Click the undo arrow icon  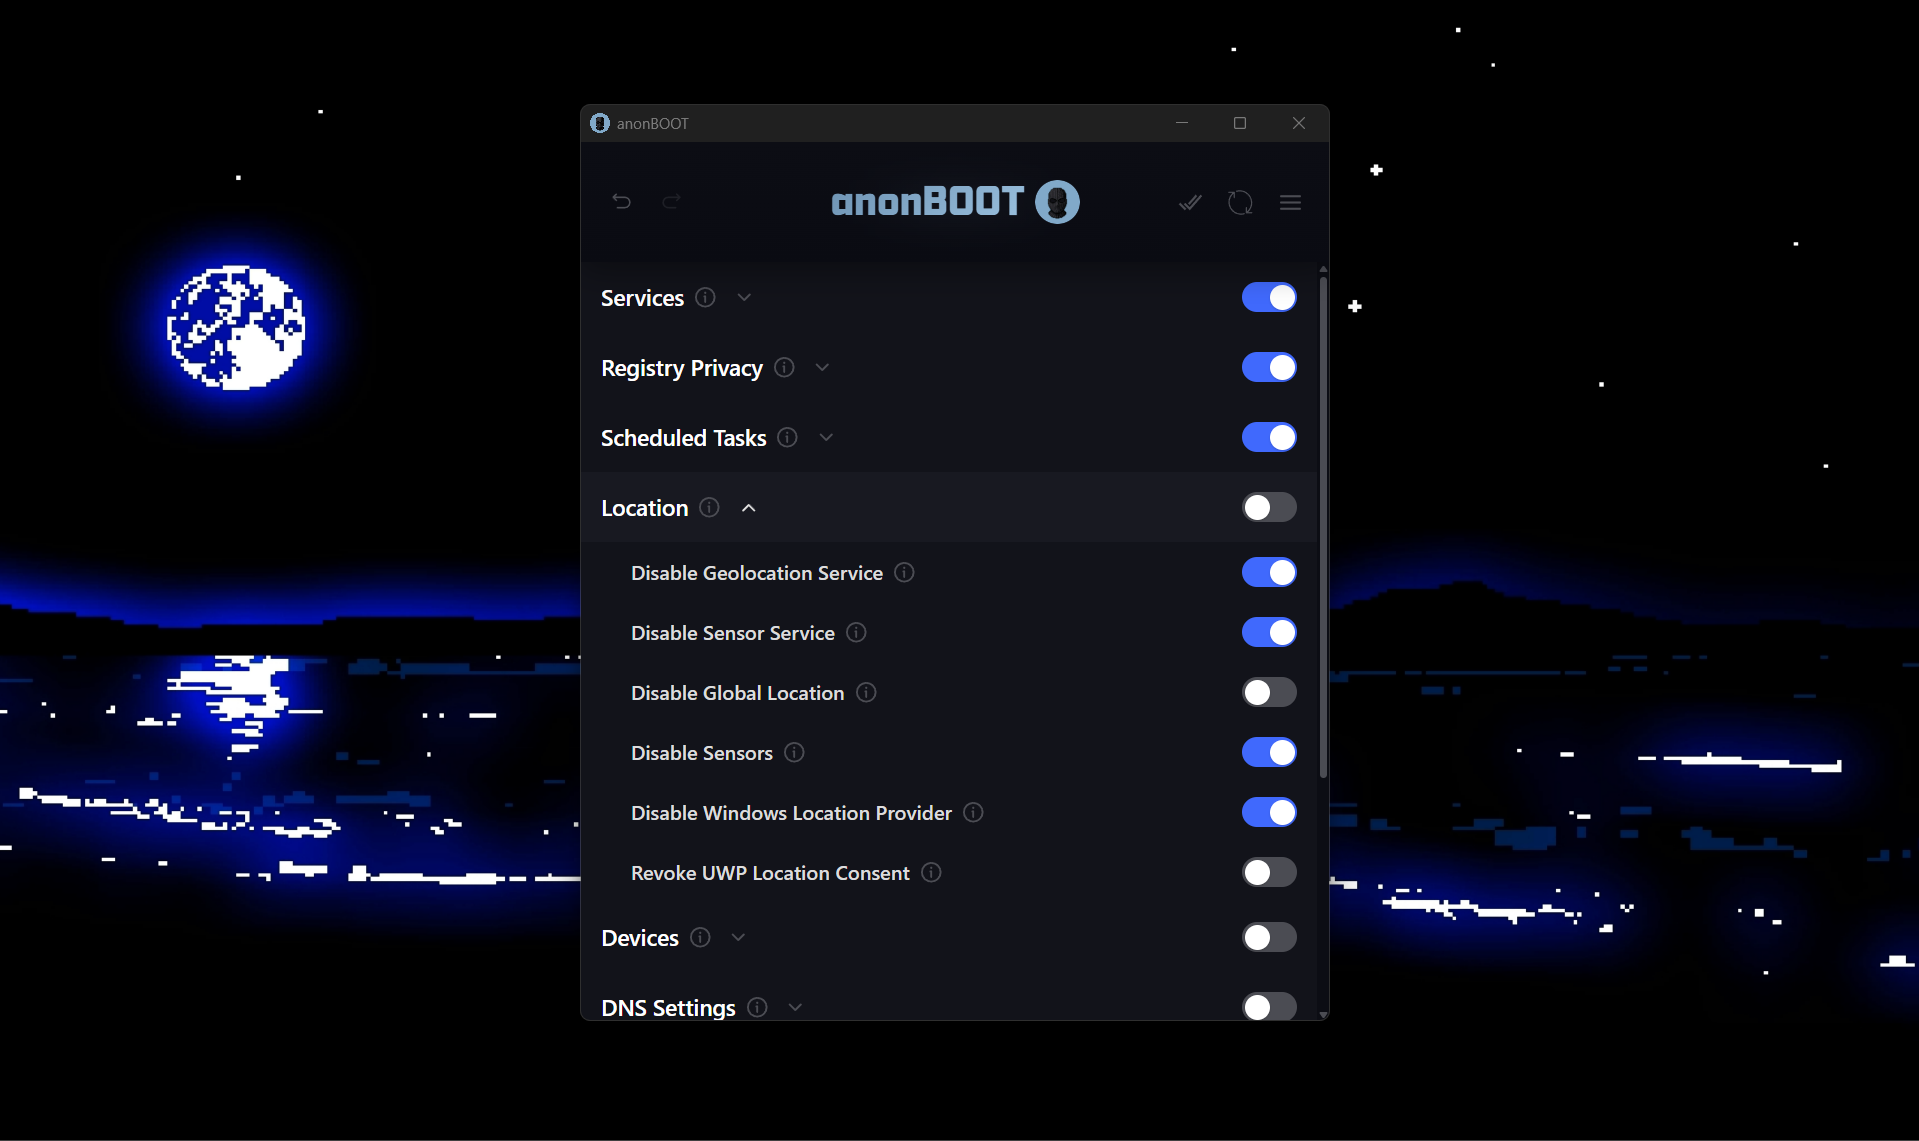click(622, 201)
